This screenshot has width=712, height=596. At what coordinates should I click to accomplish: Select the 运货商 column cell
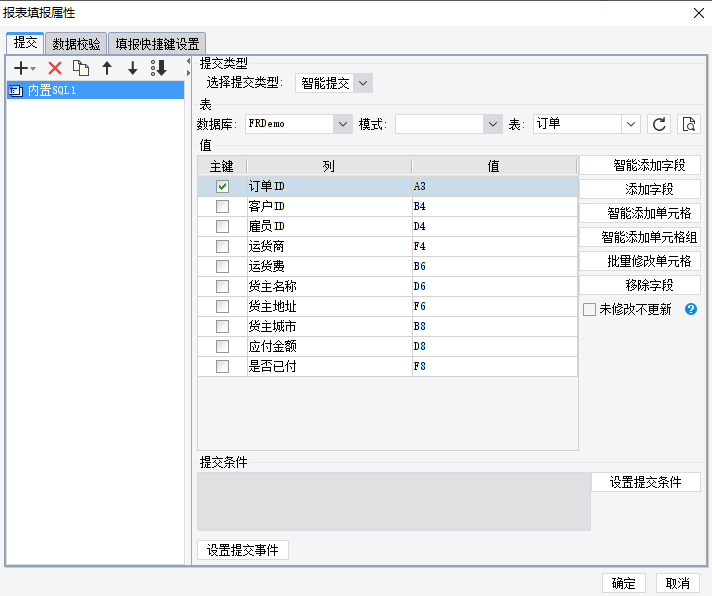pyautogui.click(x=329, y=246)
